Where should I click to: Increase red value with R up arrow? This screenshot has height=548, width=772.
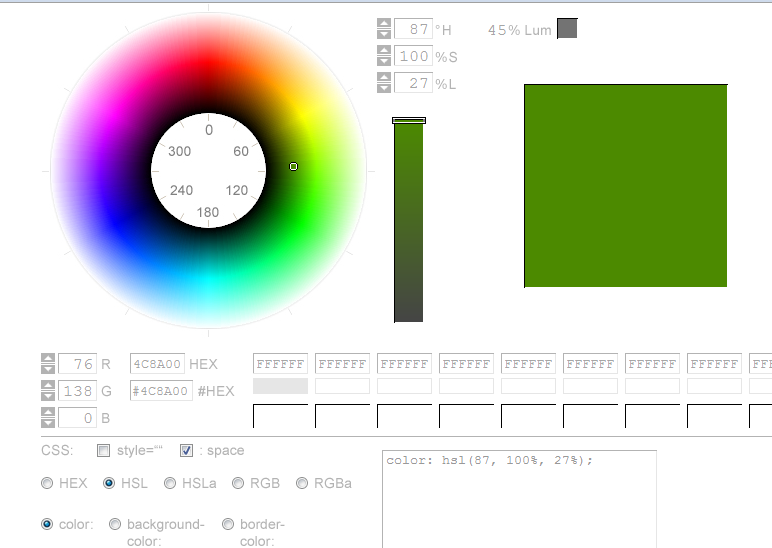pos(48,358)
